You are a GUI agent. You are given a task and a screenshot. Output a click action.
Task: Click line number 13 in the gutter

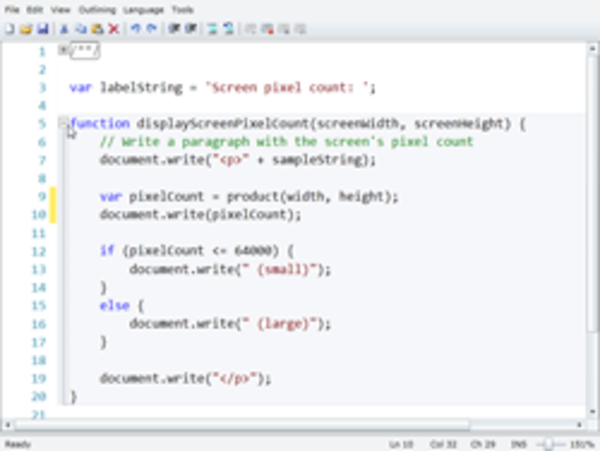pos(40,269)
